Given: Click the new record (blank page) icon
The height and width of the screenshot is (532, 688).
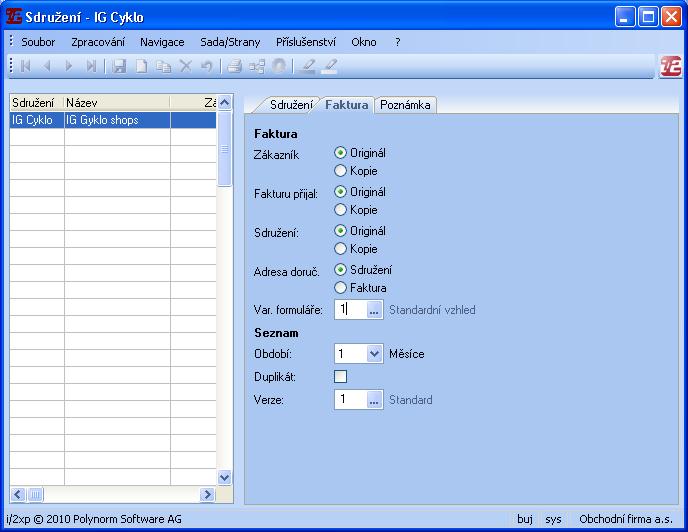Looking at the screenshot, I should 141,66.
